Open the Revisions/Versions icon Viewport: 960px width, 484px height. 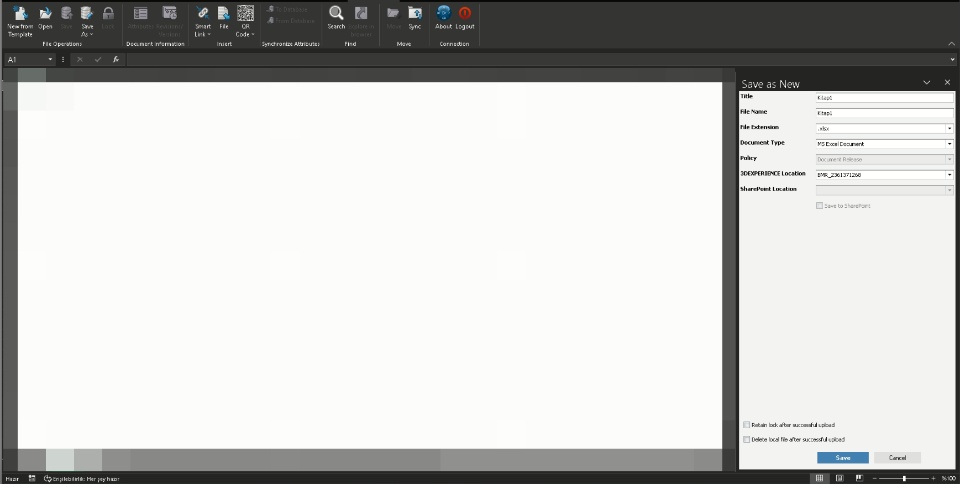point(170,13)
